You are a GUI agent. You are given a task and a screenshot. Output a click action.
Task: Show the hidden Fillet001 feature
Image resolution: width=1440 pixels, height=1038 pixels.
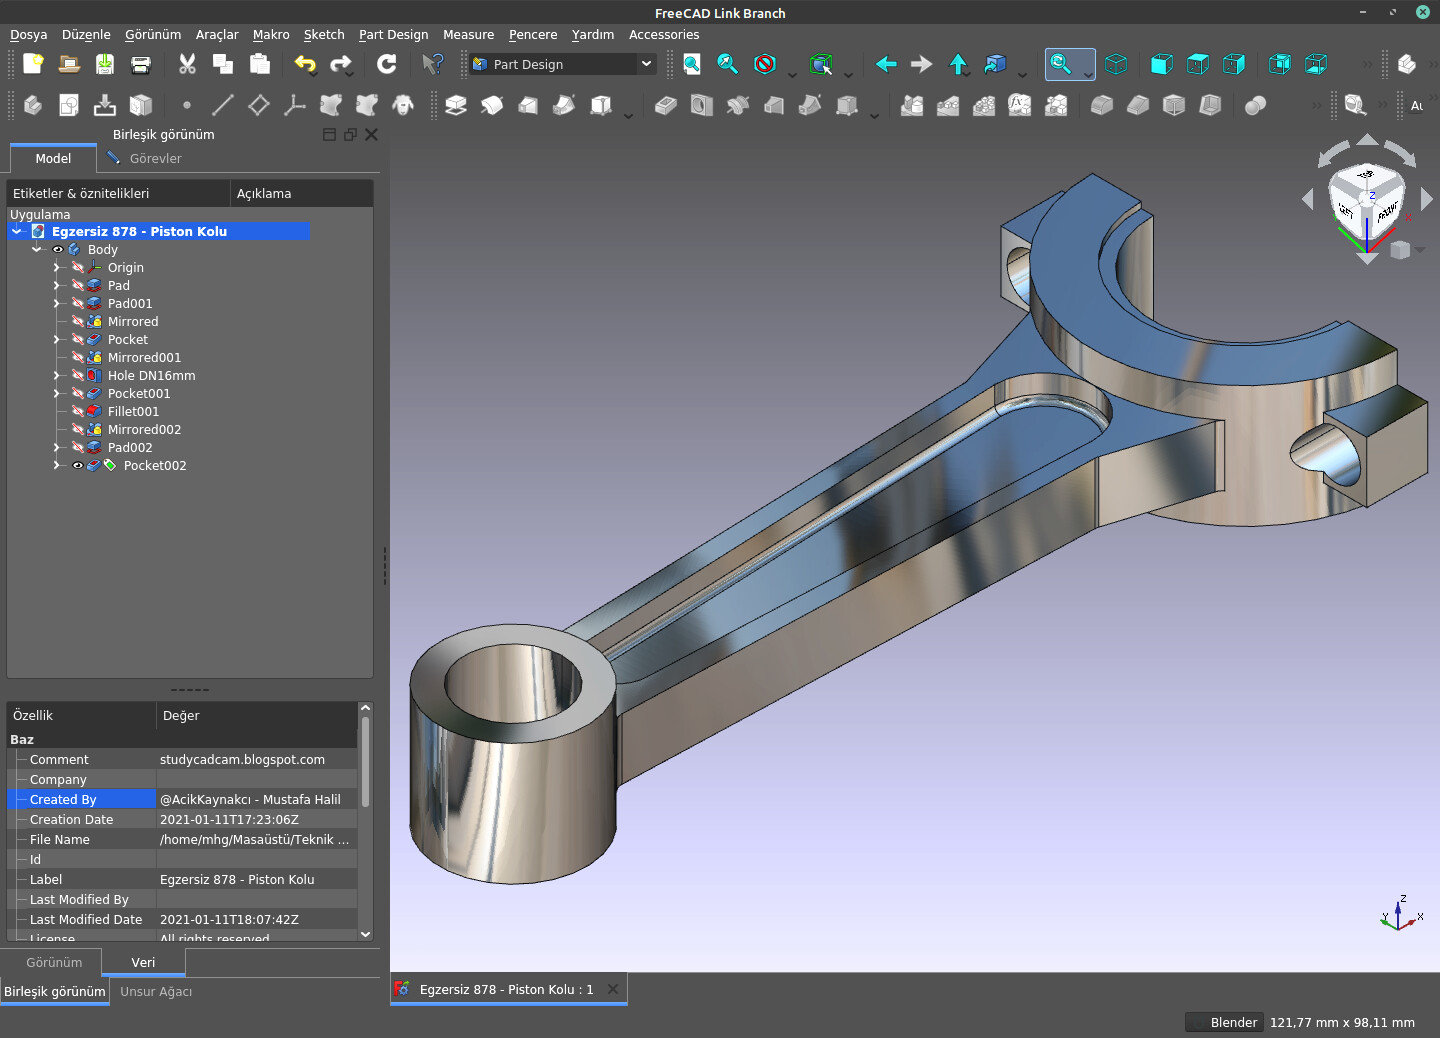pos(78,412)
